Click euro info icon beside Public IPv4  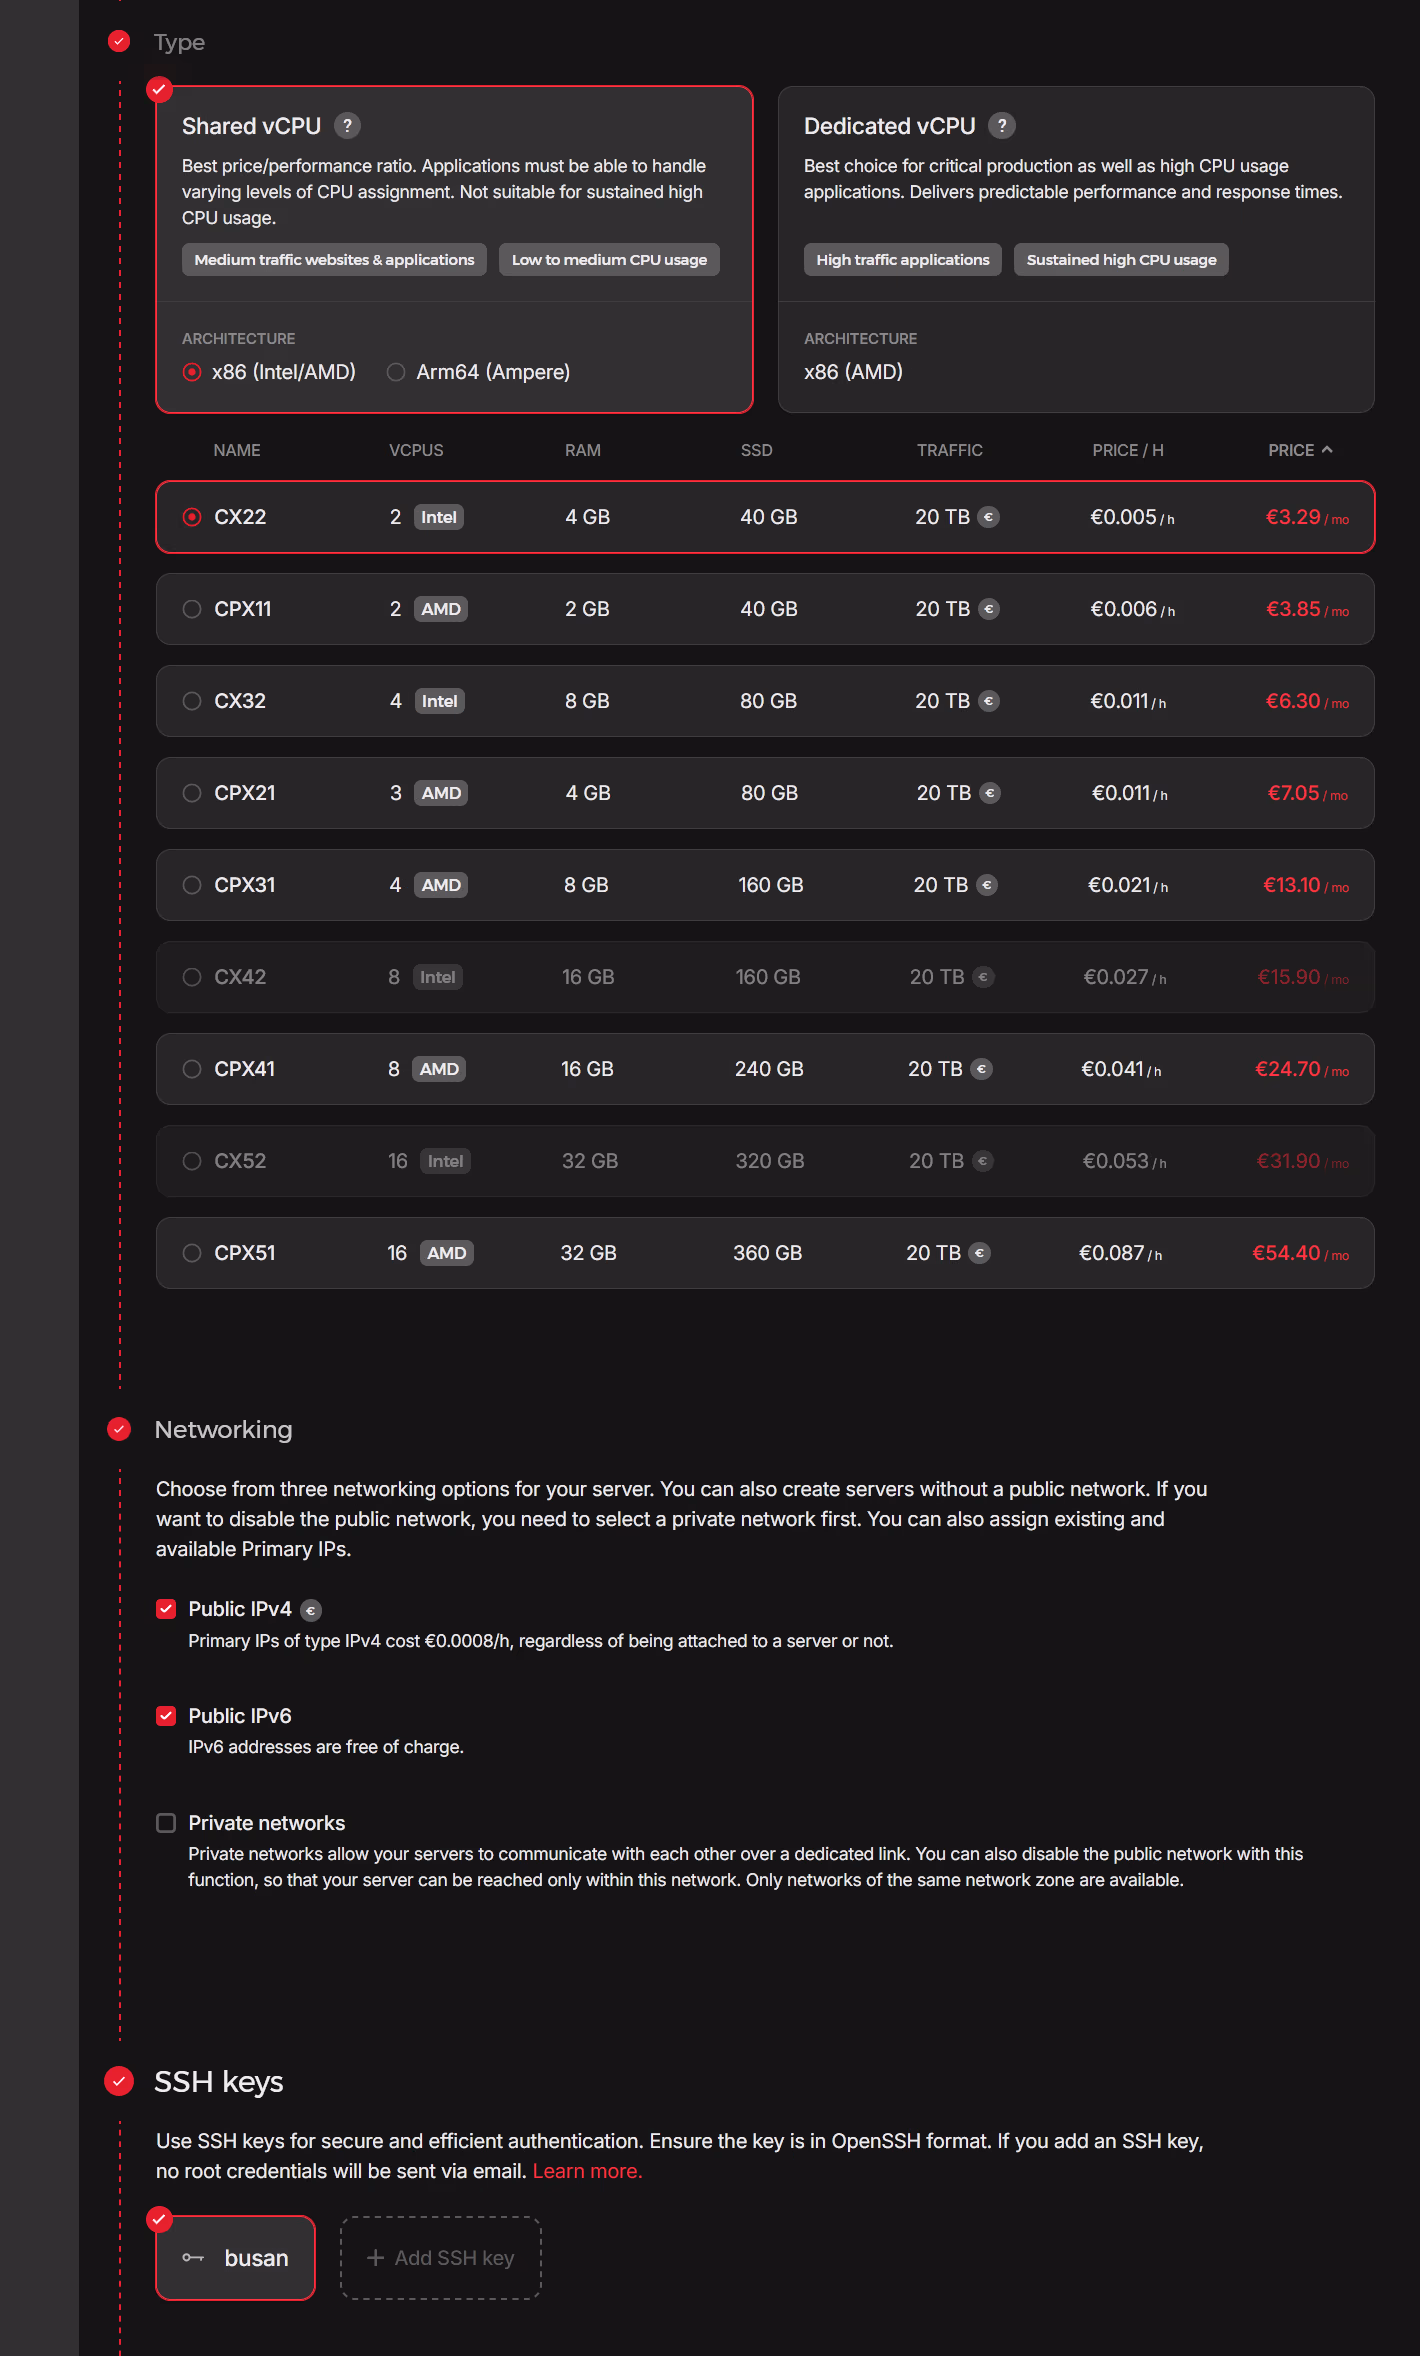311,1610
